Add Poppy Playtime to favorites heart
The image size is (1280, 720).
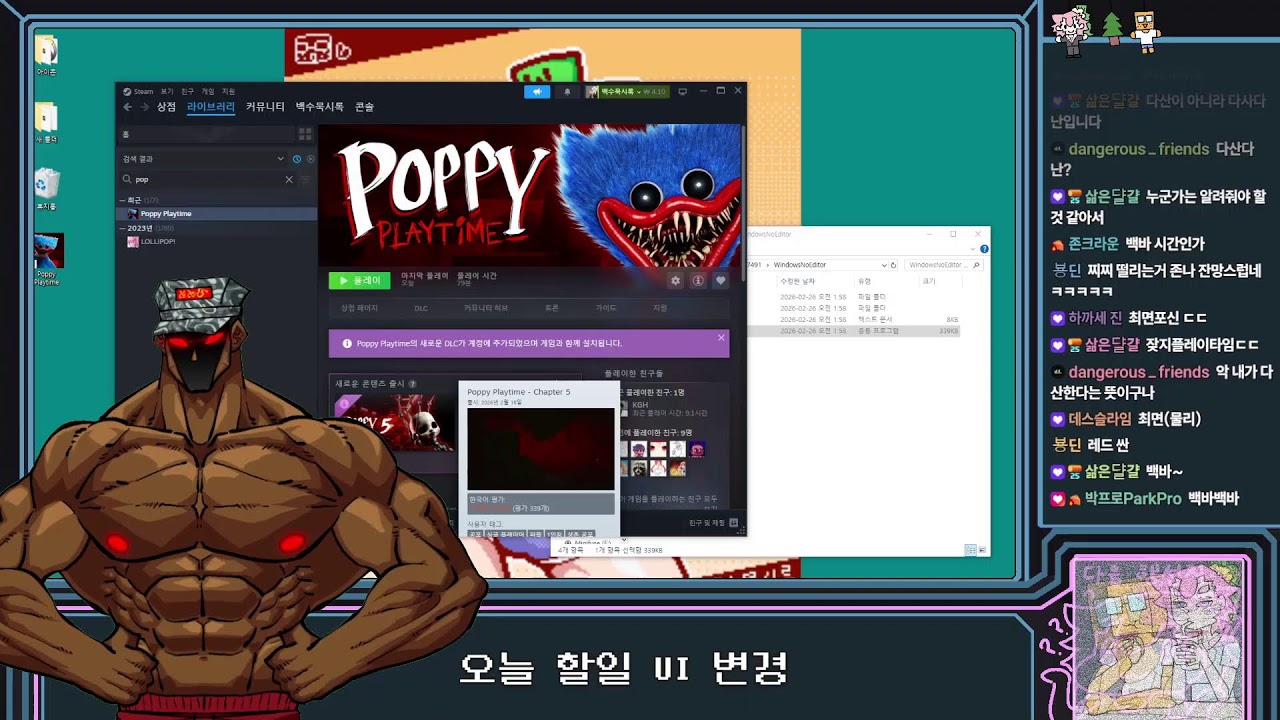pyautogui.click(x=720, y=281)
